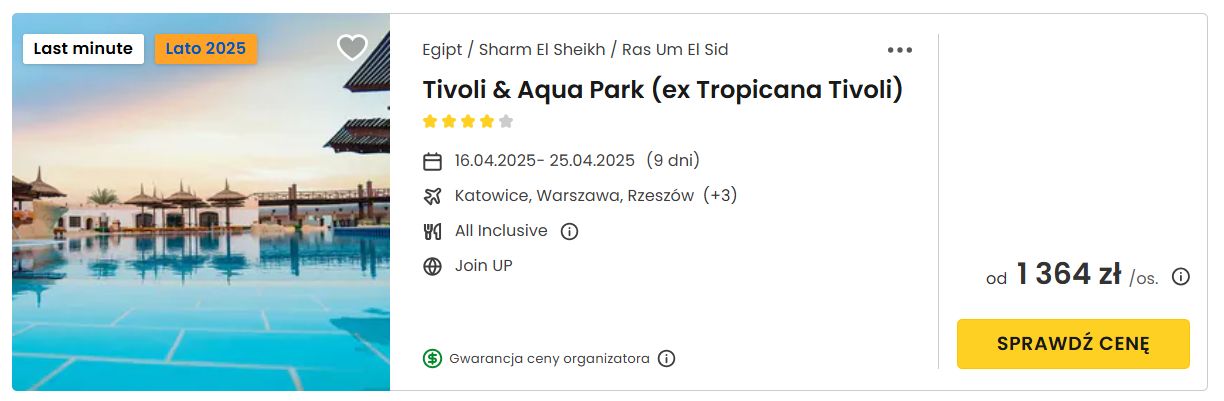Click the All Inclusive info icon
Viewport: 1224px width, 401px height.
click(x=569, y=231)
